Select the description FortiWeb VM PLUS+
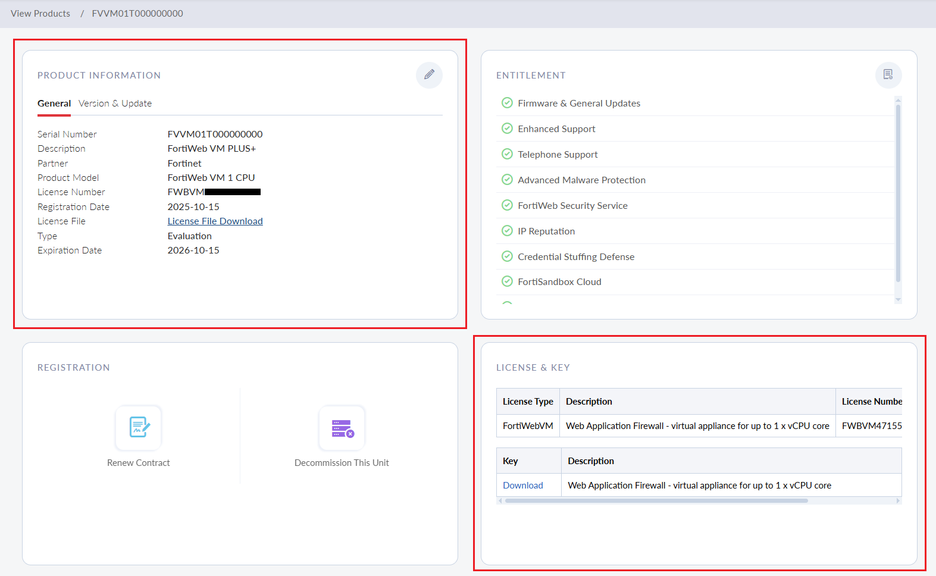Image resolution: width=936 pixels, height=576 pixels. coord(211,149)
